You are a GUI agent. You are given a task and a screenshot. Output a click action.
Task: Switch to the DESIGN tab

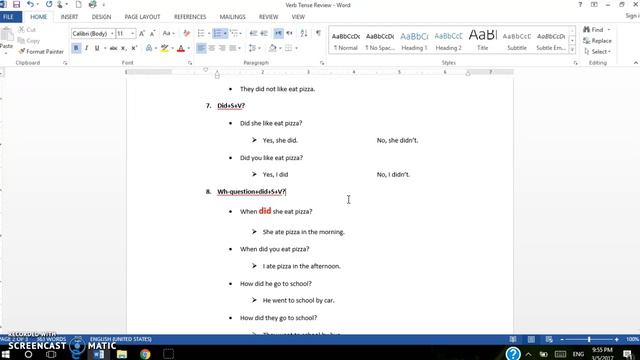pyautogui.click(x=101, y=17)
